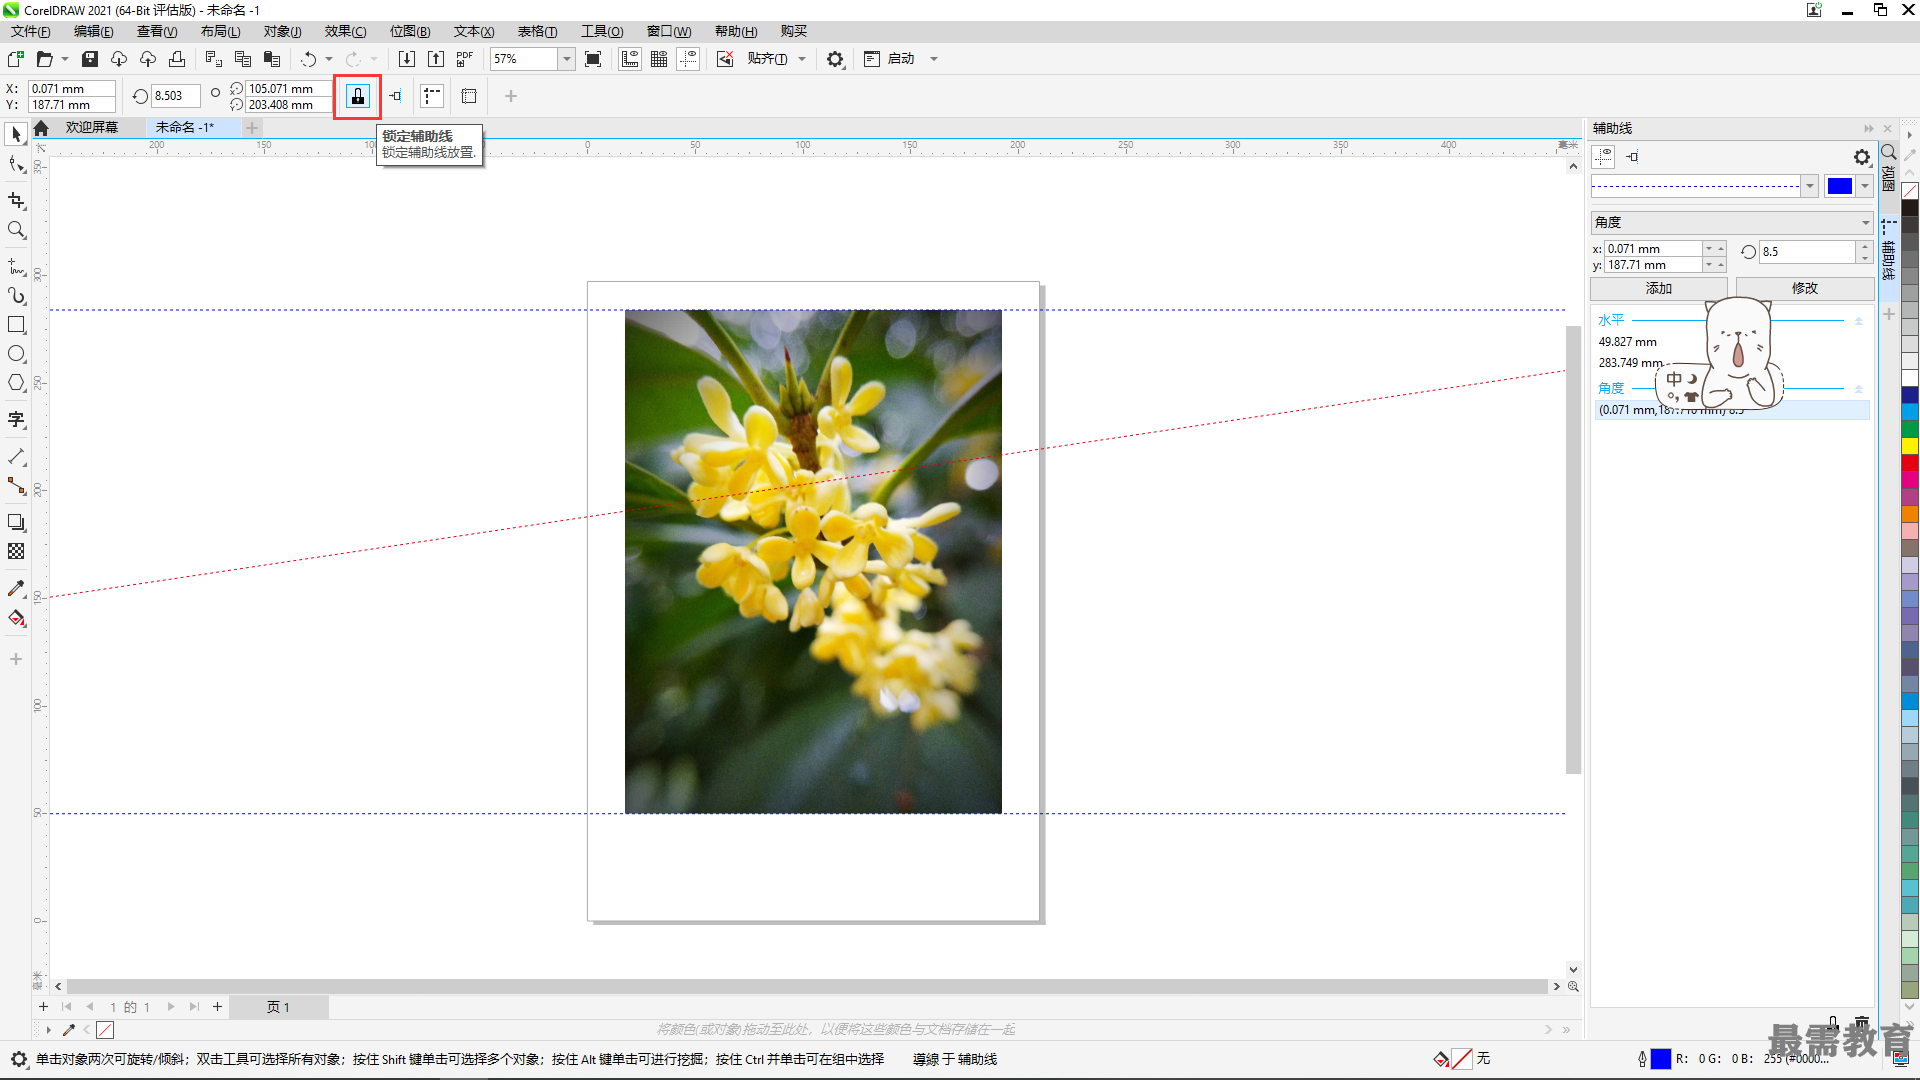
Task: Add a page with plus at left
Action: click(x=43, y=1007)
